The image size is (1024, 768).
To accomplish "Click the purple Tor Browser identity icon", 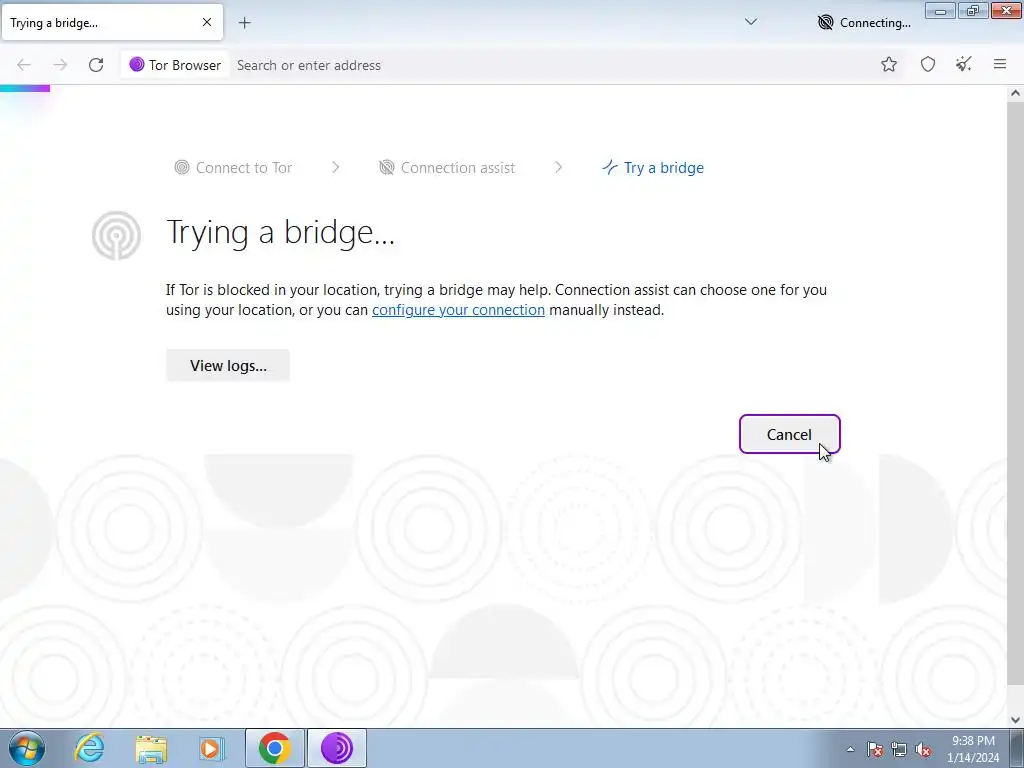I will point(136,65).
